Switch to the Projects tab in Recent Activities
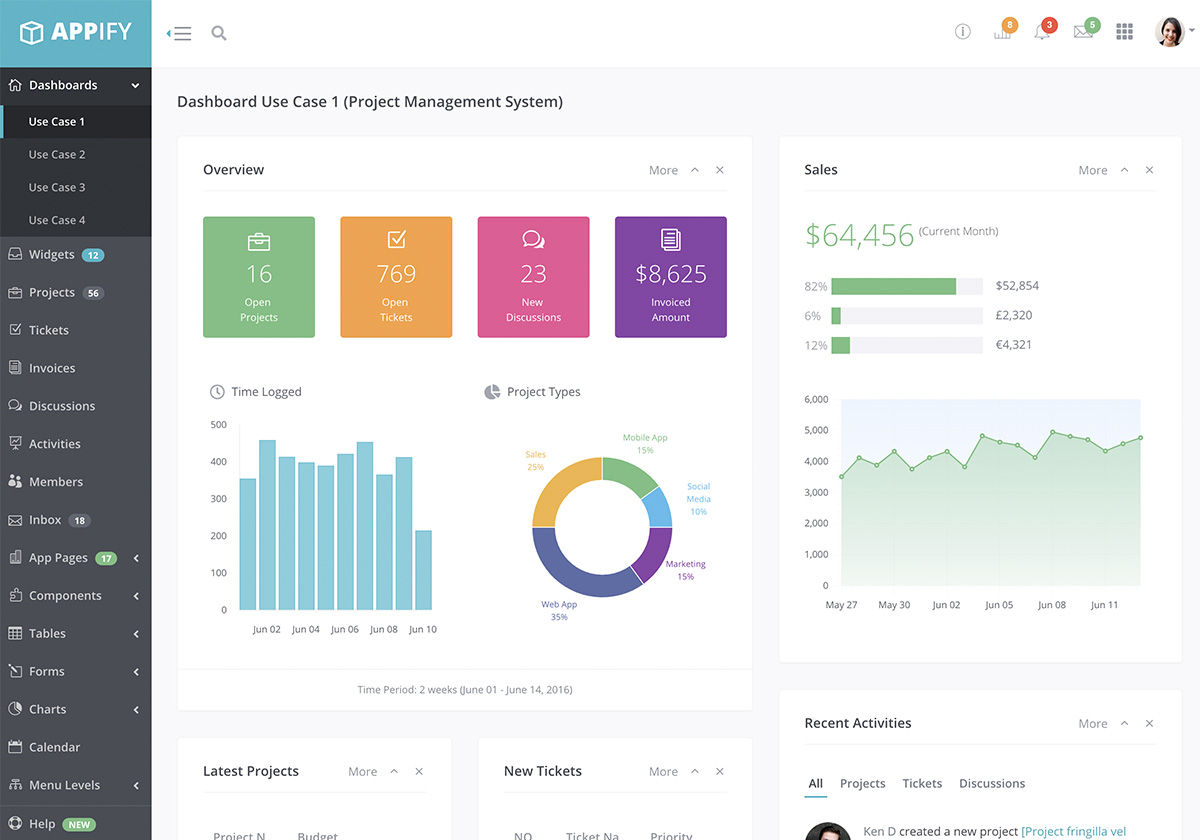The width and height of the screenshot is (1200, 840). pos(862,784)
